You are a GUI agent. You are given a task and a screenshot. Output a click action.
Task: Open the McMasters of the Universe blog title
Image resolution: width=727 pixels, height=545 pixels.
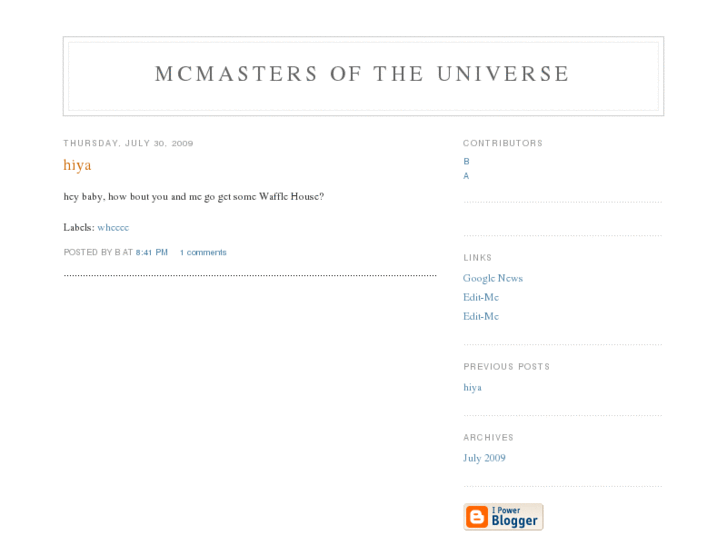(x=362, y=75)
